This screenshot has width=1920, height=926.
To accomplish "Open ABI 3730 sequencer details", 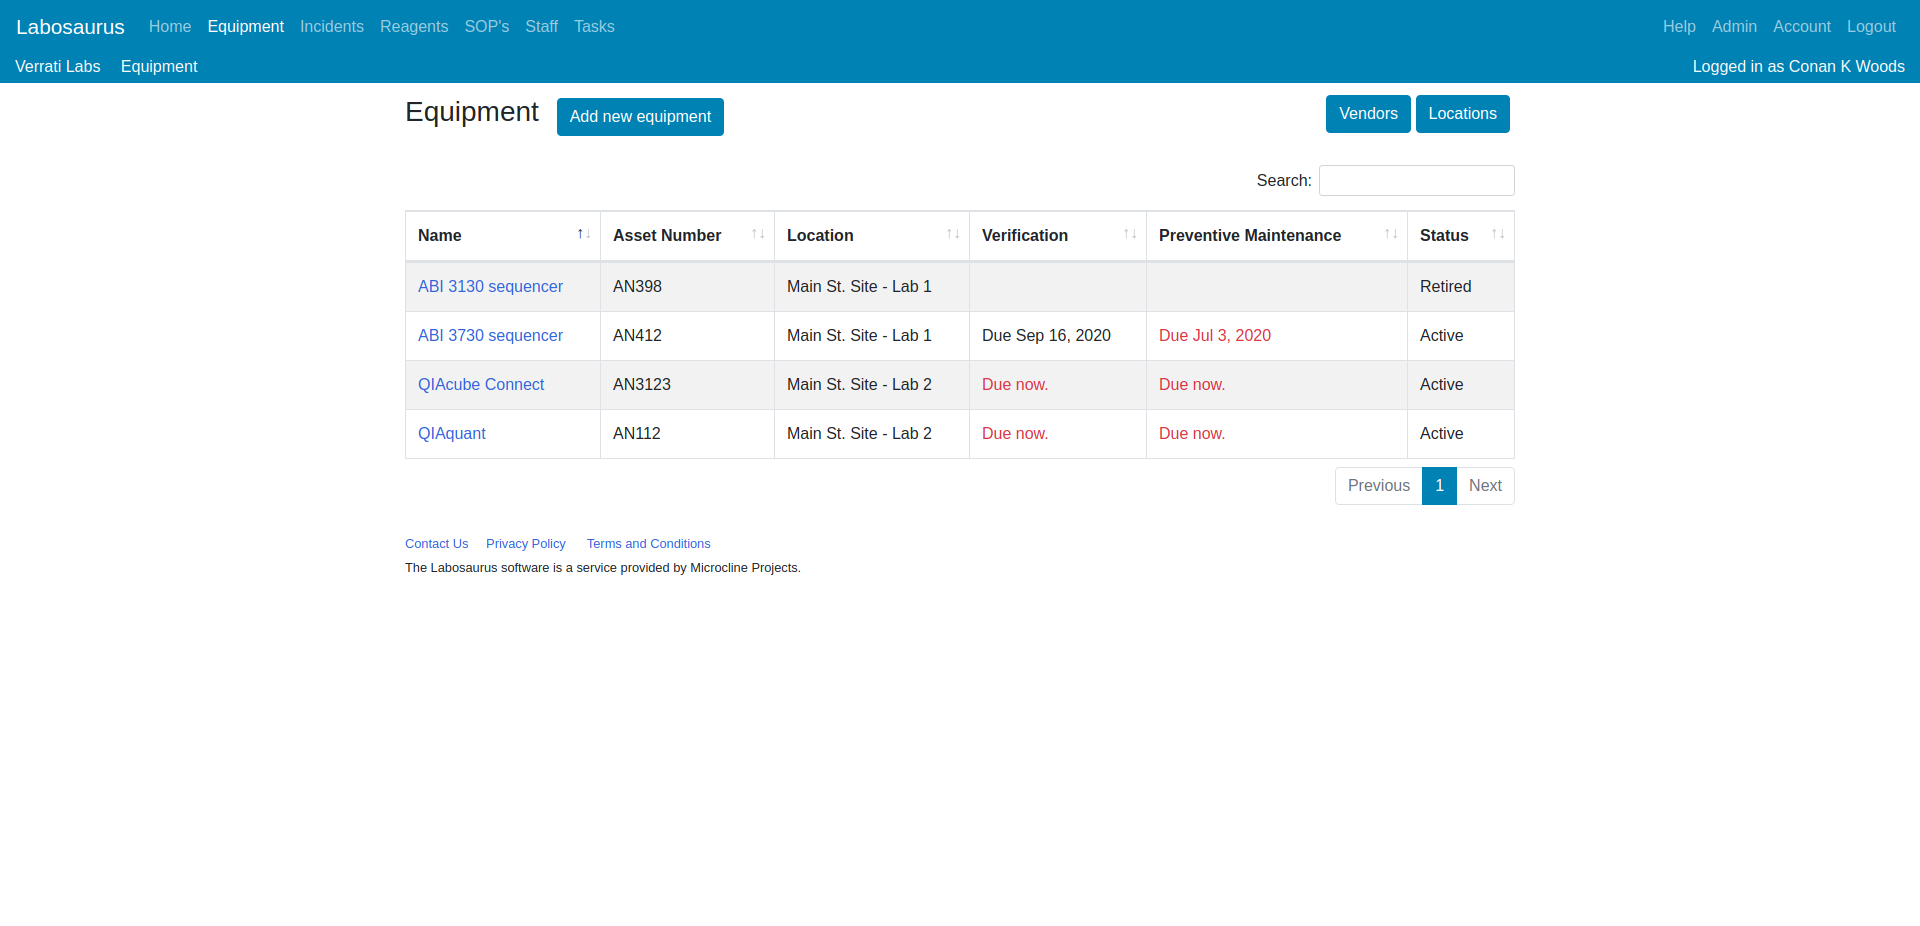I will [x=490, y=336].
